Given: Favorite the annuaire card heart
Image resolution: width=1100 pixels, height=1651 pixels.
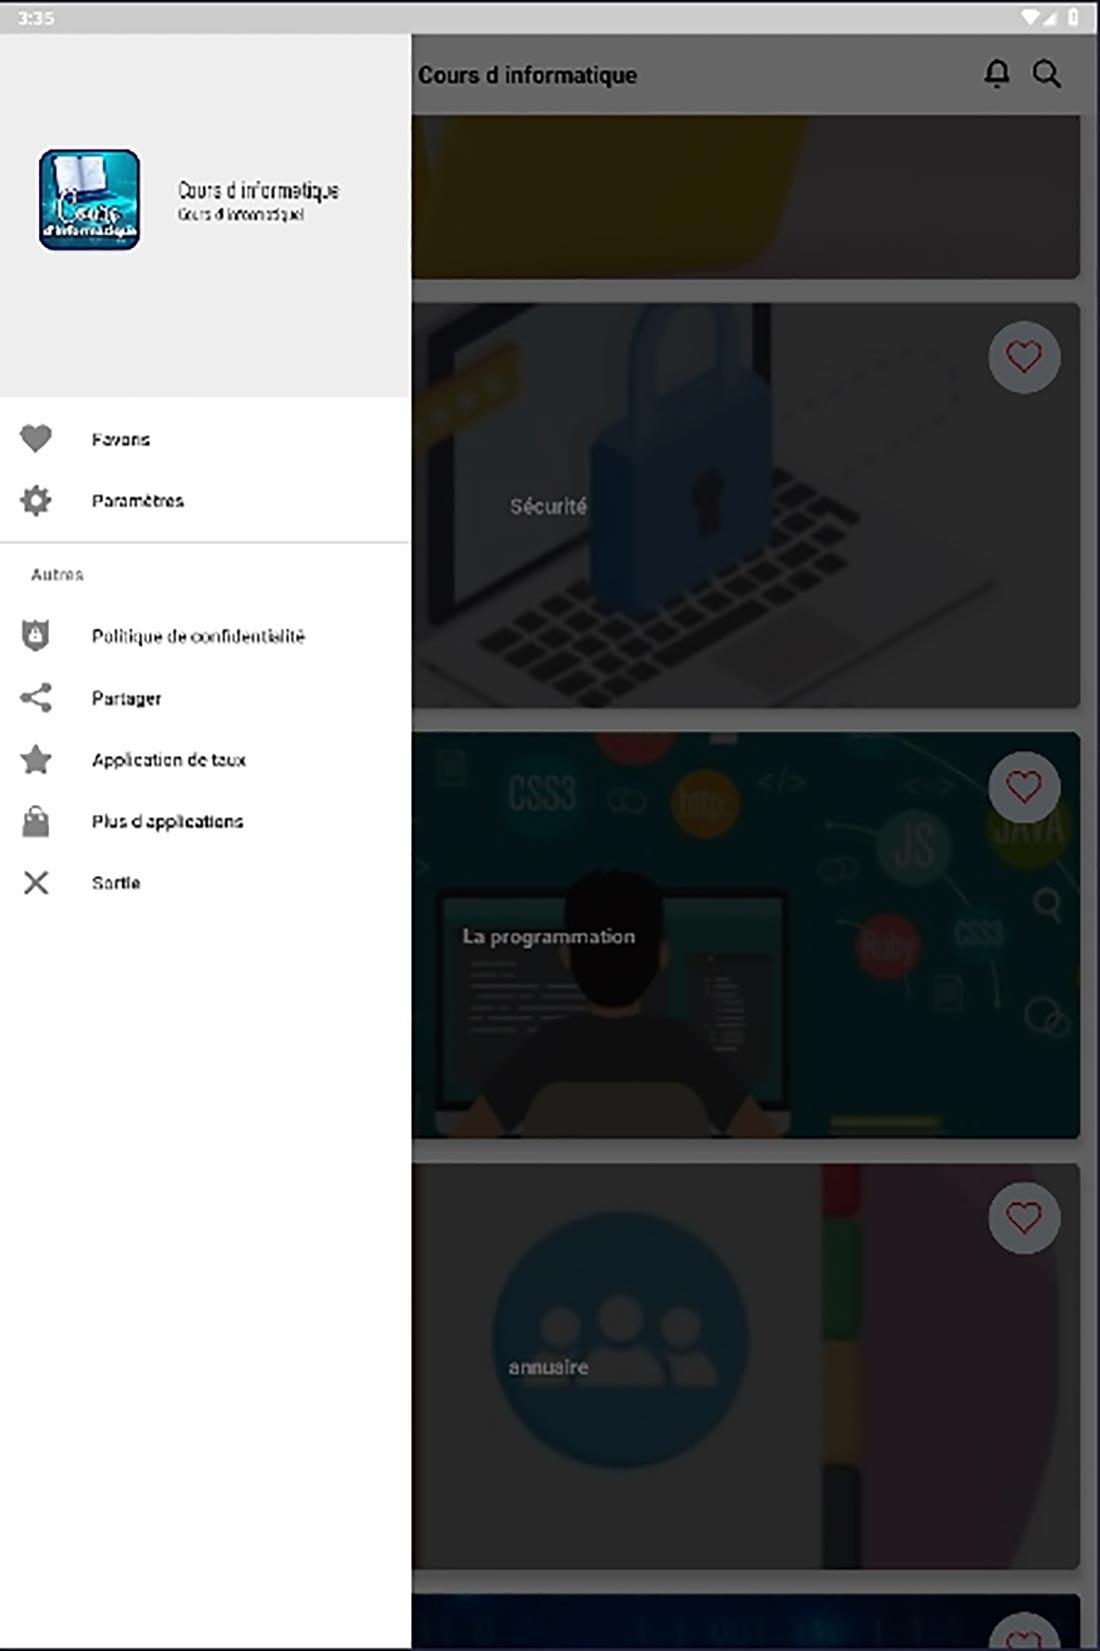Looking at the screenshot, I should [1024, 1218].
